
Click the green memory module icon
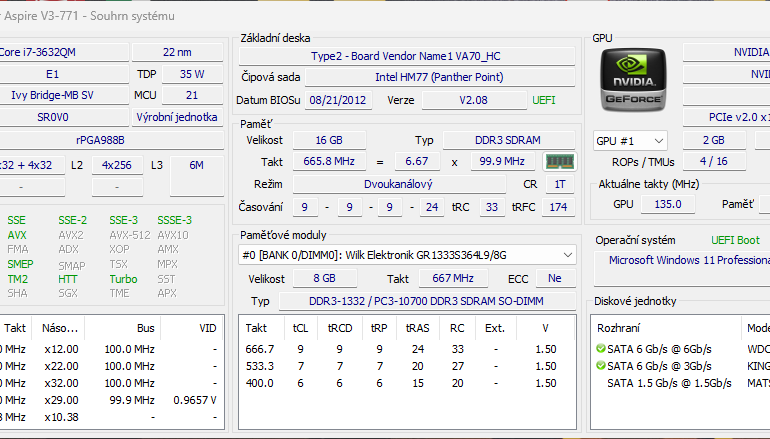click(x=556, y=161)
